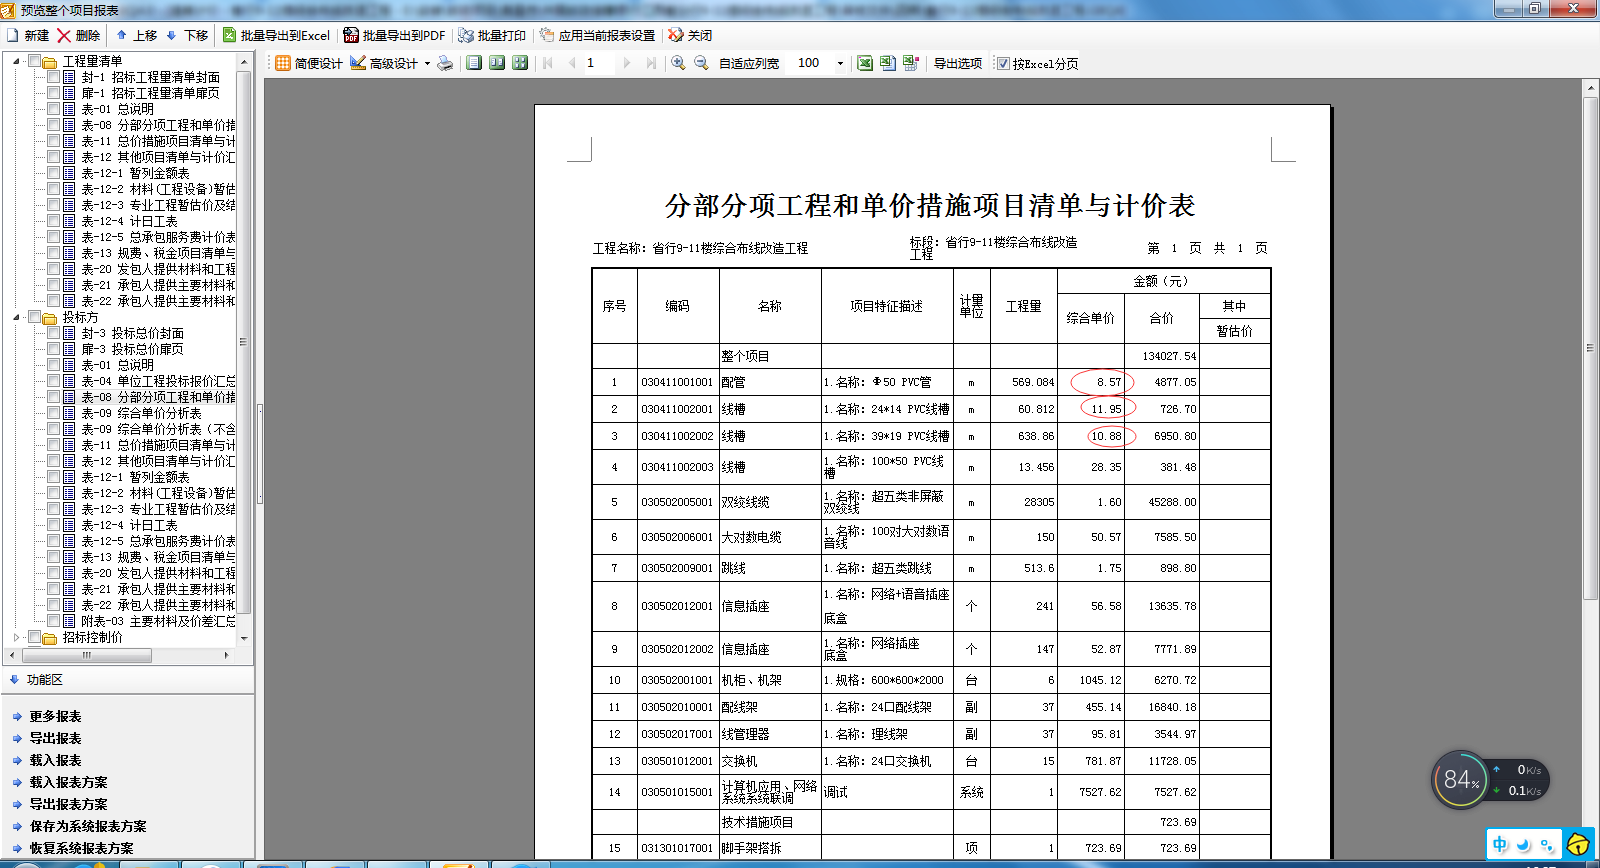Image resolution: width=1600 pixels, height=868 pixels.
Task: Click the 84% memory floating widget
Action: pos(1460,780)
